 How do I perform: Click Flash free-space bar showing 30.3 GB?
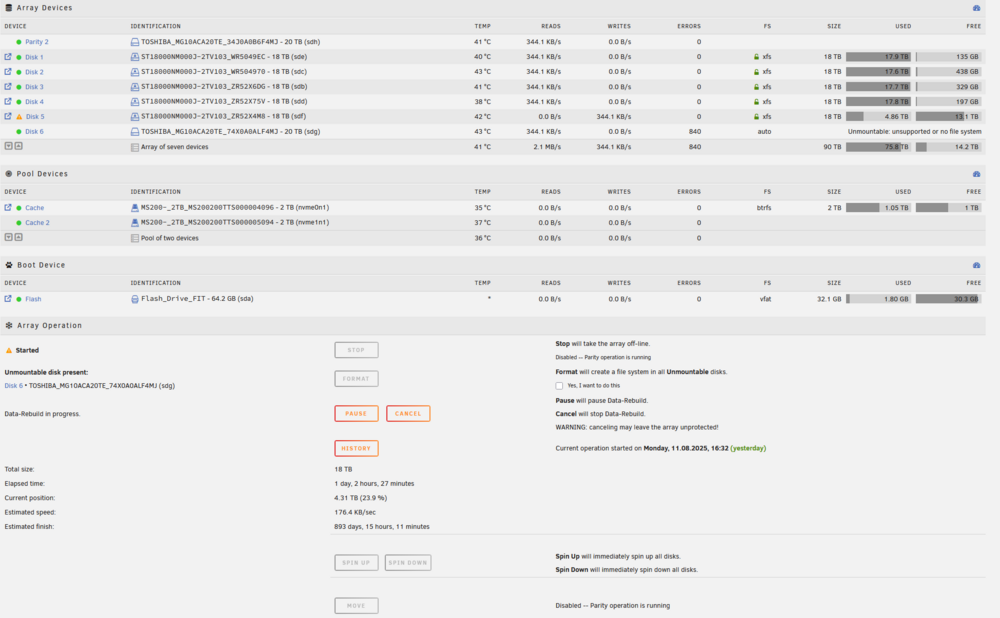click(x=948, y=299)
